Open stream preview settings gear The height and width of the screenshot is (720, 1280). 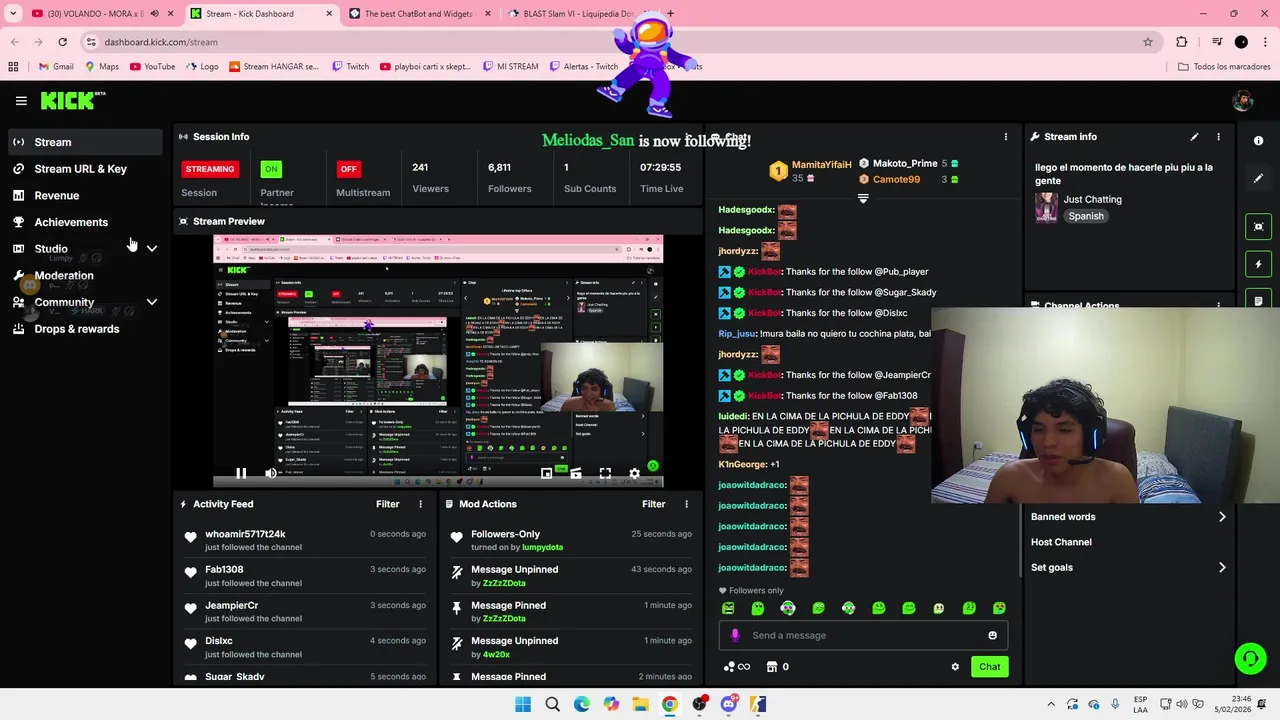click(634, 473)
